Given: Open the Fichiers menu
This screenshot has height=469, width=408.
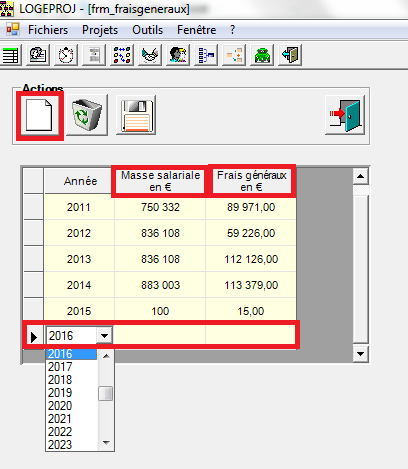Looking at the screenshot, I should [x=48, y=30].
